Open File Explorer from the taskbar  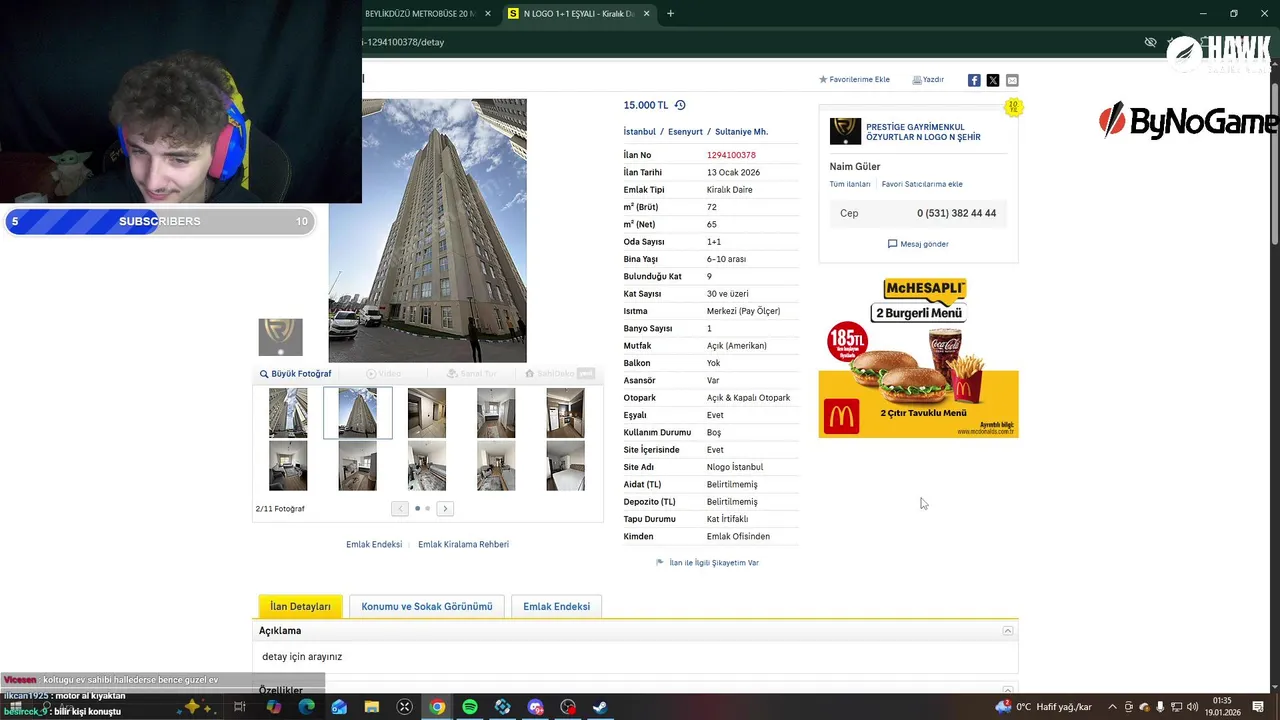click(372, 707)
